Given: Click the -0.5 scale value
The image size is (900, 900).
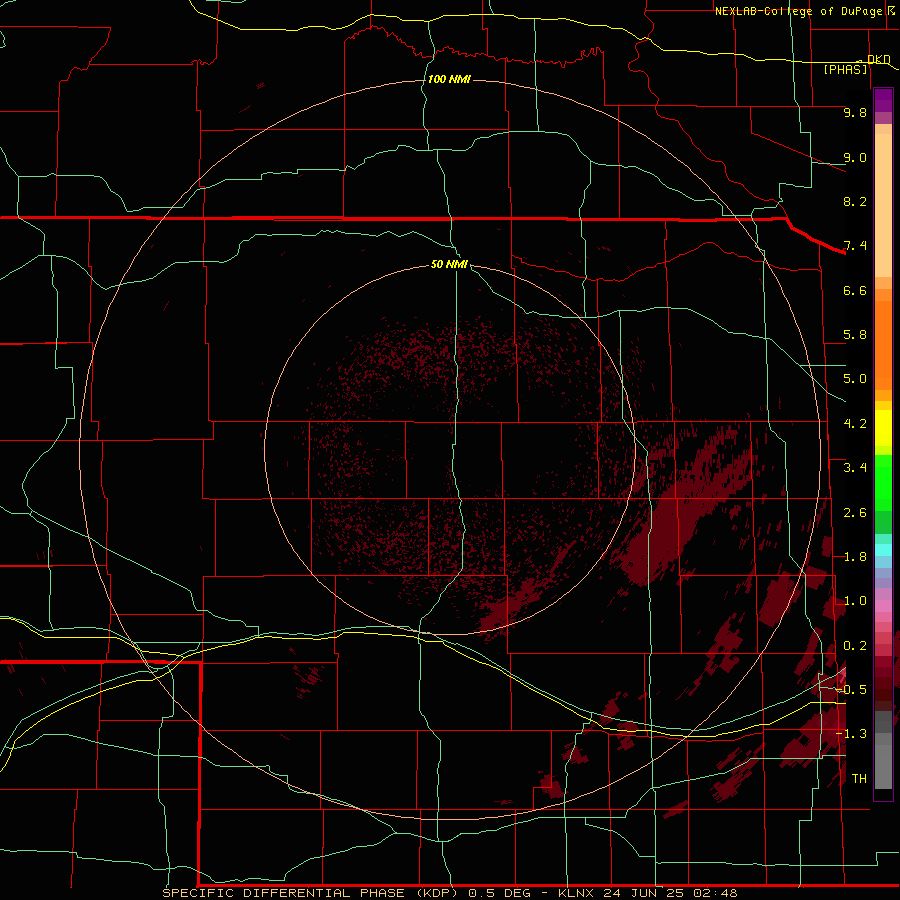Looking at the screenshot, I should coord(851,690).
